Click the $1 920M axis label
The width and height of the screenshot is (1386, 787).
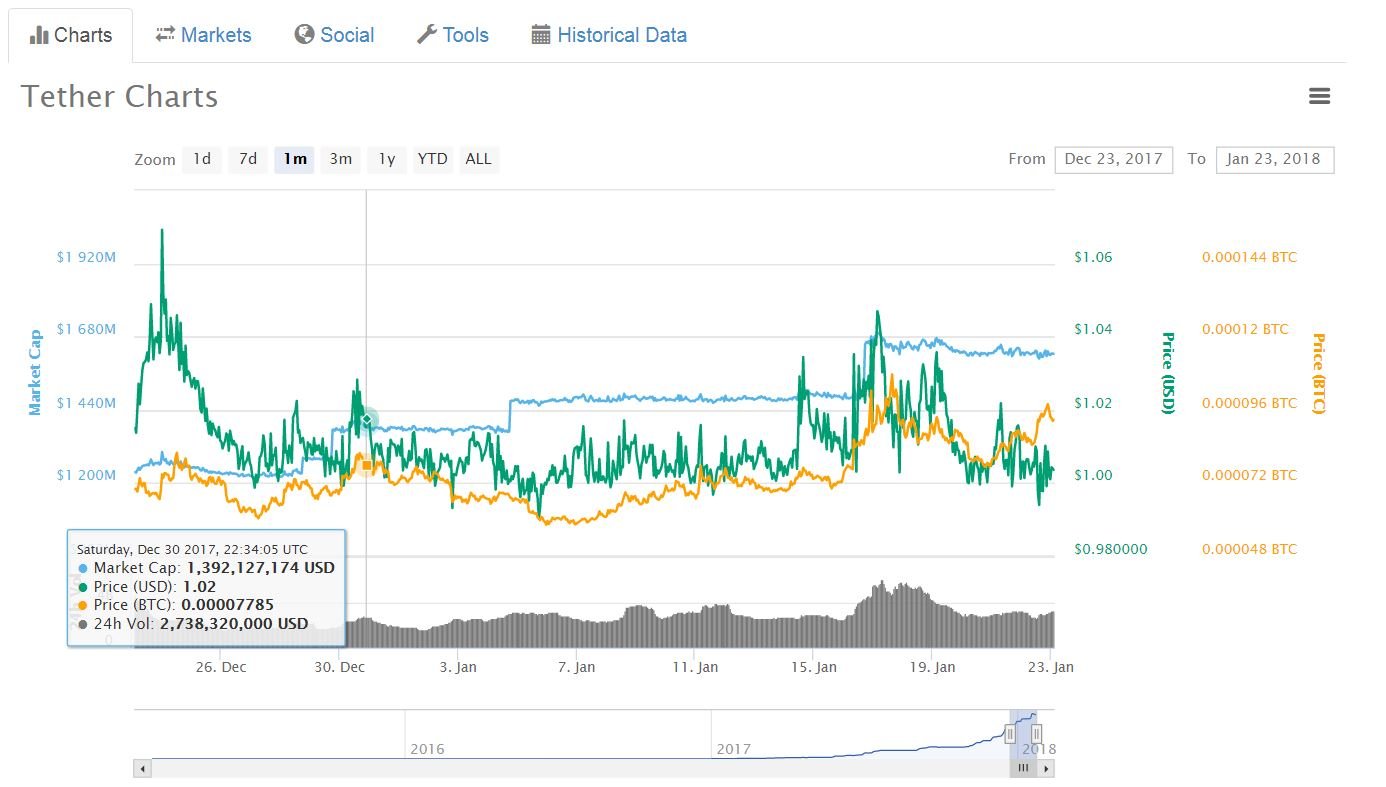(x=86, y=257)
